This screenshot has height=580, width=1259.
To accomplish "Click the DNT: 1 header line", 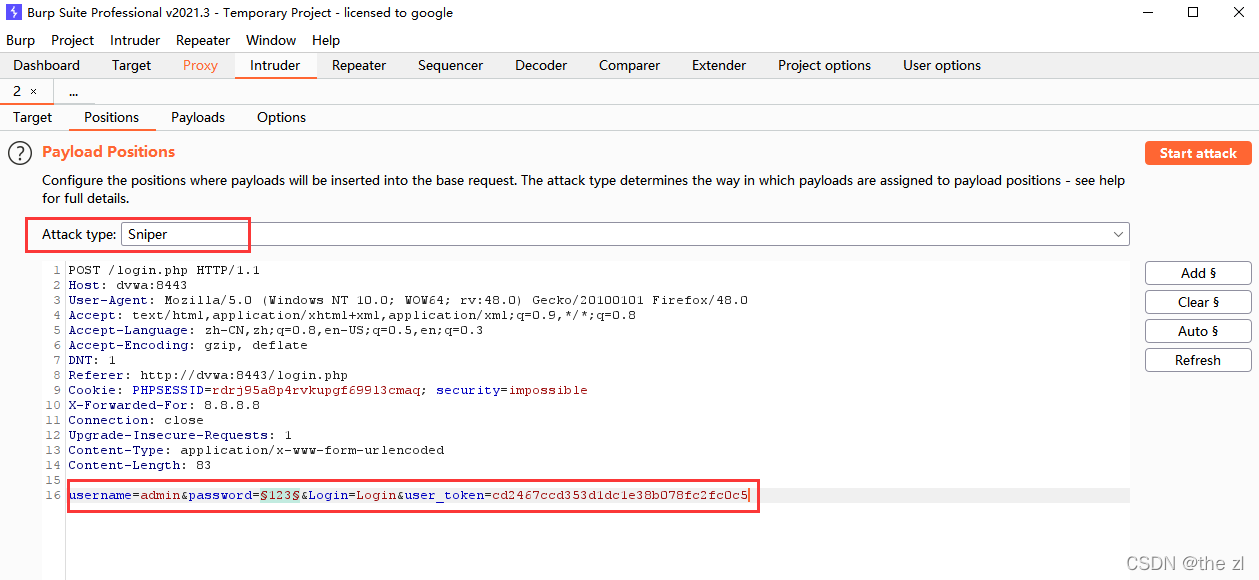I will click(x=92, y=360).
